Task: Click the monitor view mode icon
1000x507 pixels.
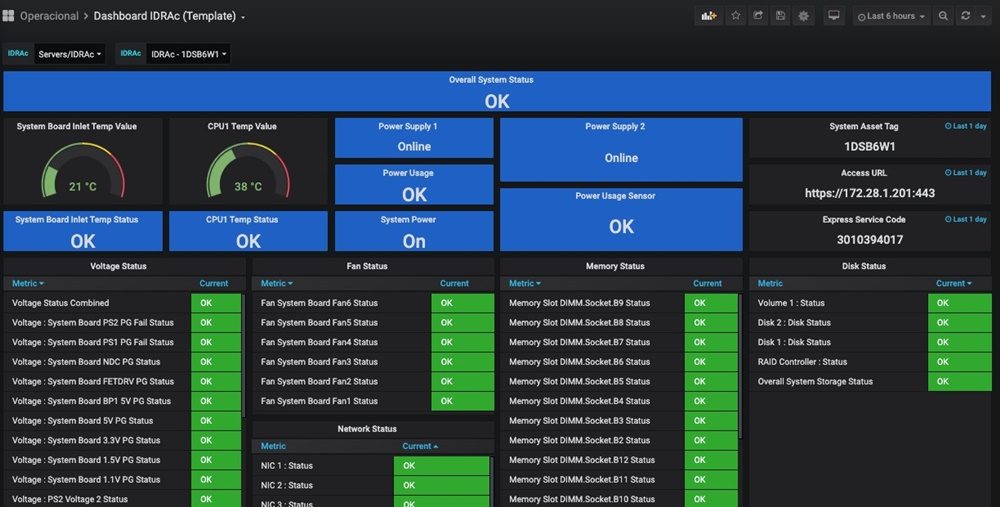Action: coord(834,16)
